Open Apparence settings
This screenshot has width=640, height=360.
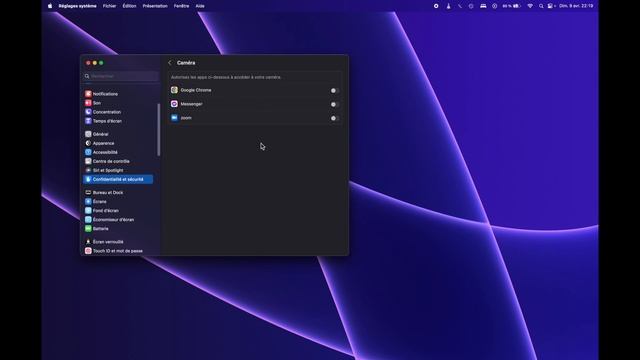tap(118, 143)
